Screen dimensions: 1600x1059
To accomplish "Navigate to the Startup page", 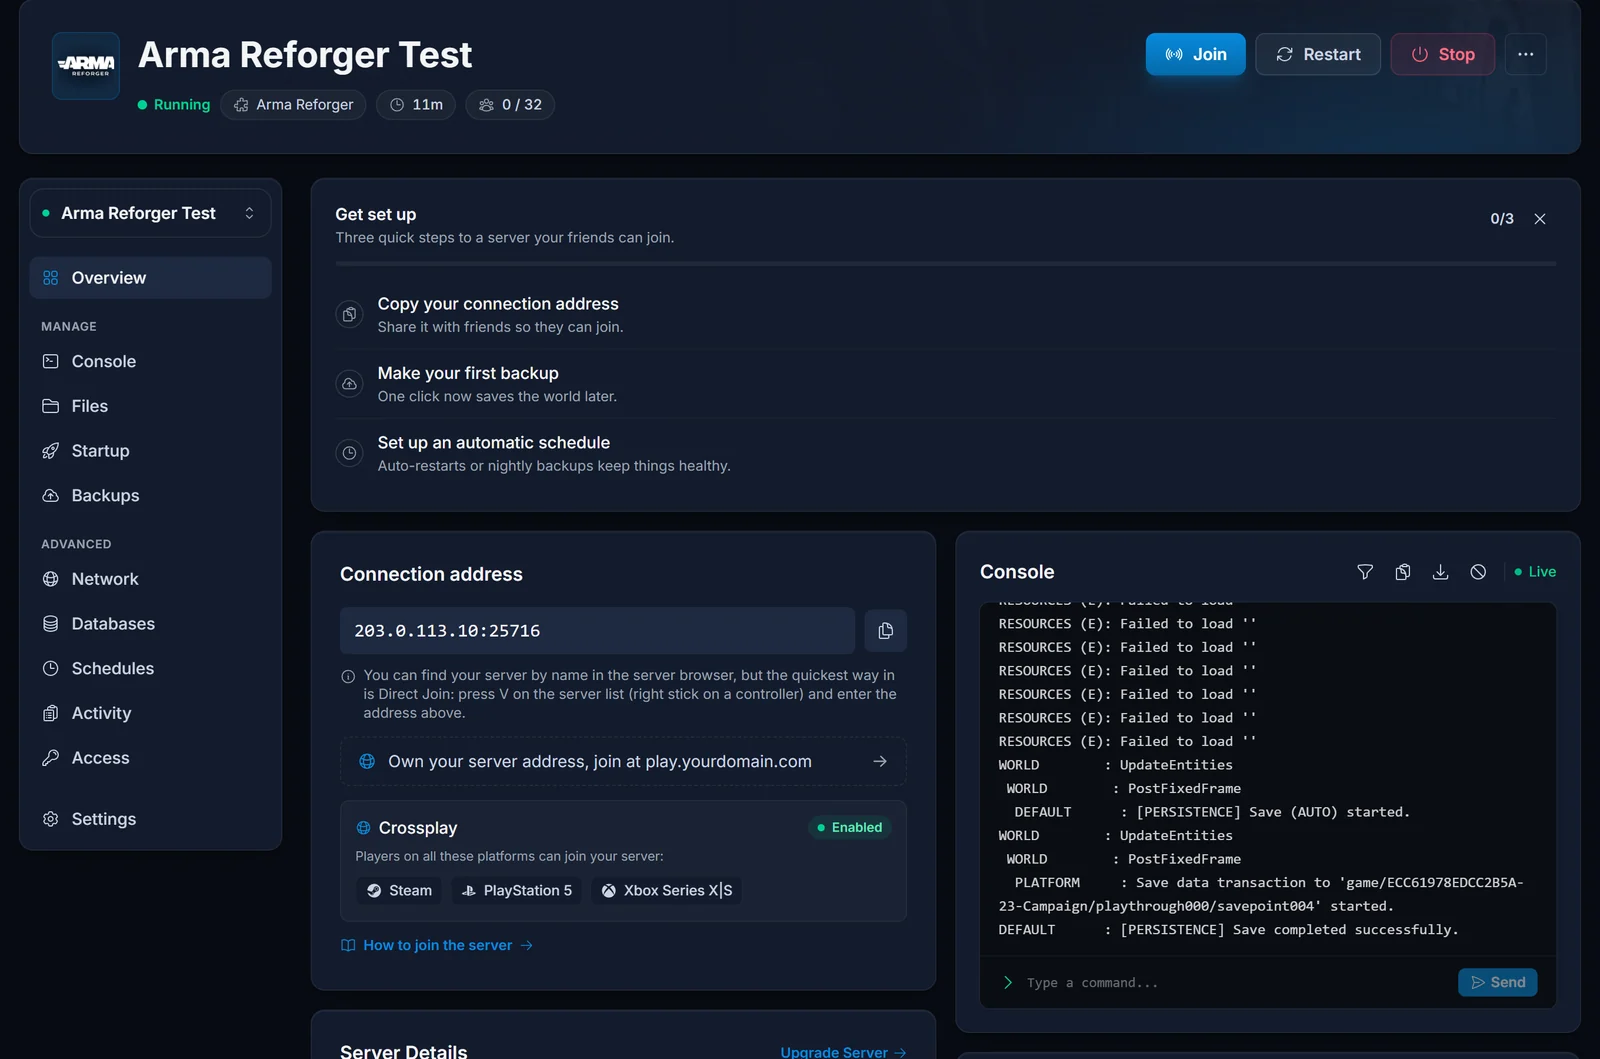I will click(x=150, y=451).
